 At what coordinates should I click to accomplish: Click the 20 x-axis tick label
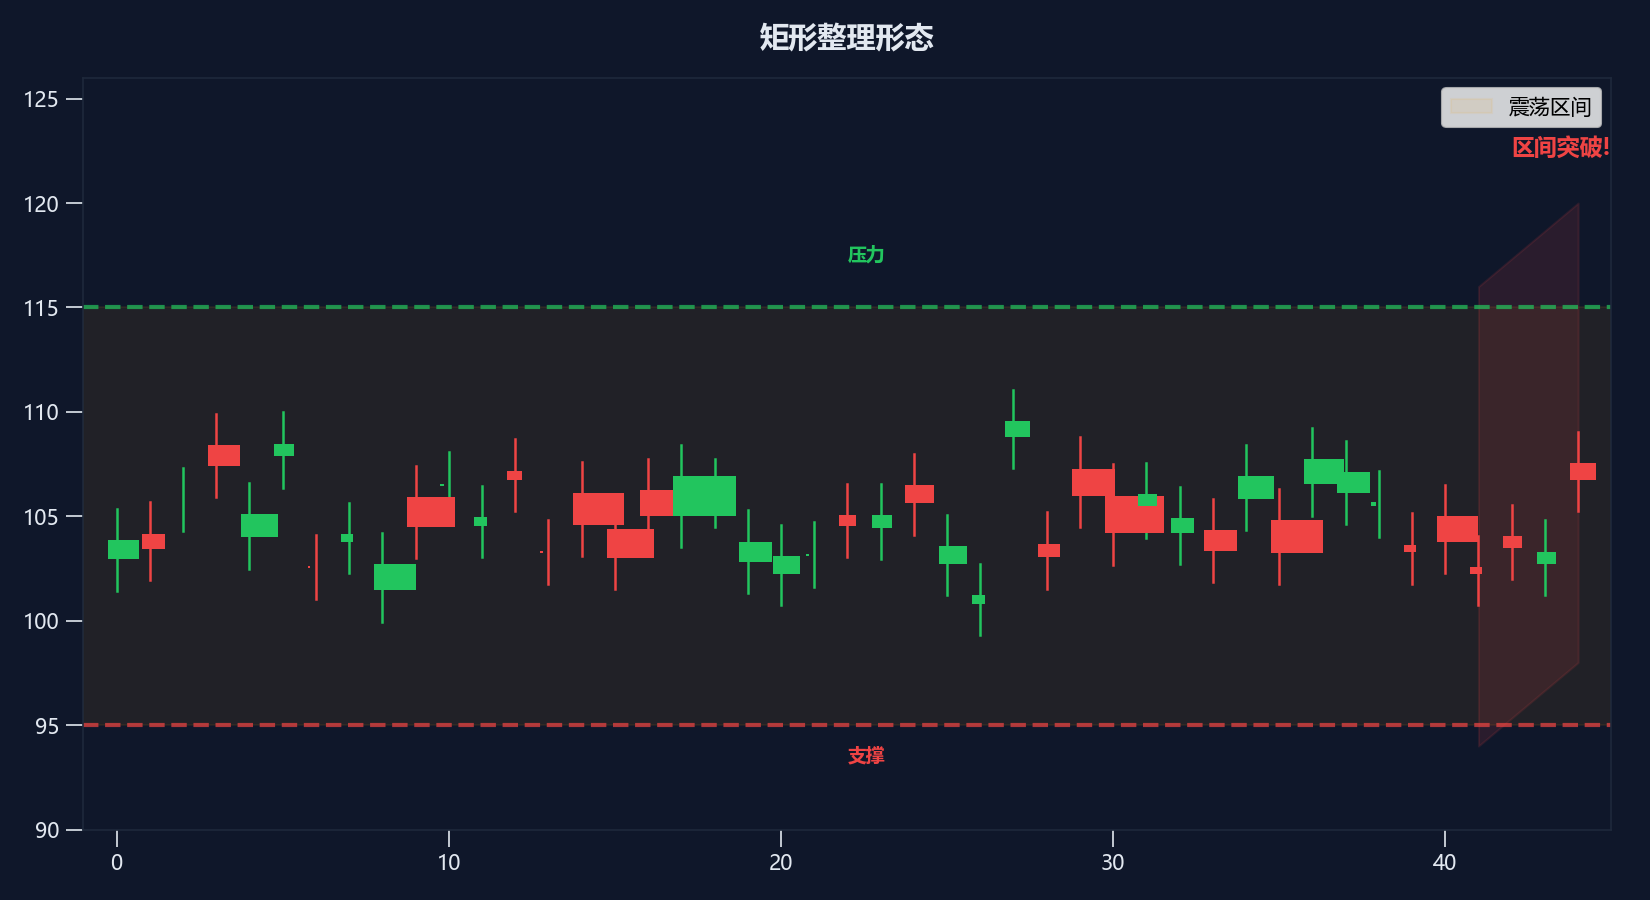click(x=781, y=862)
